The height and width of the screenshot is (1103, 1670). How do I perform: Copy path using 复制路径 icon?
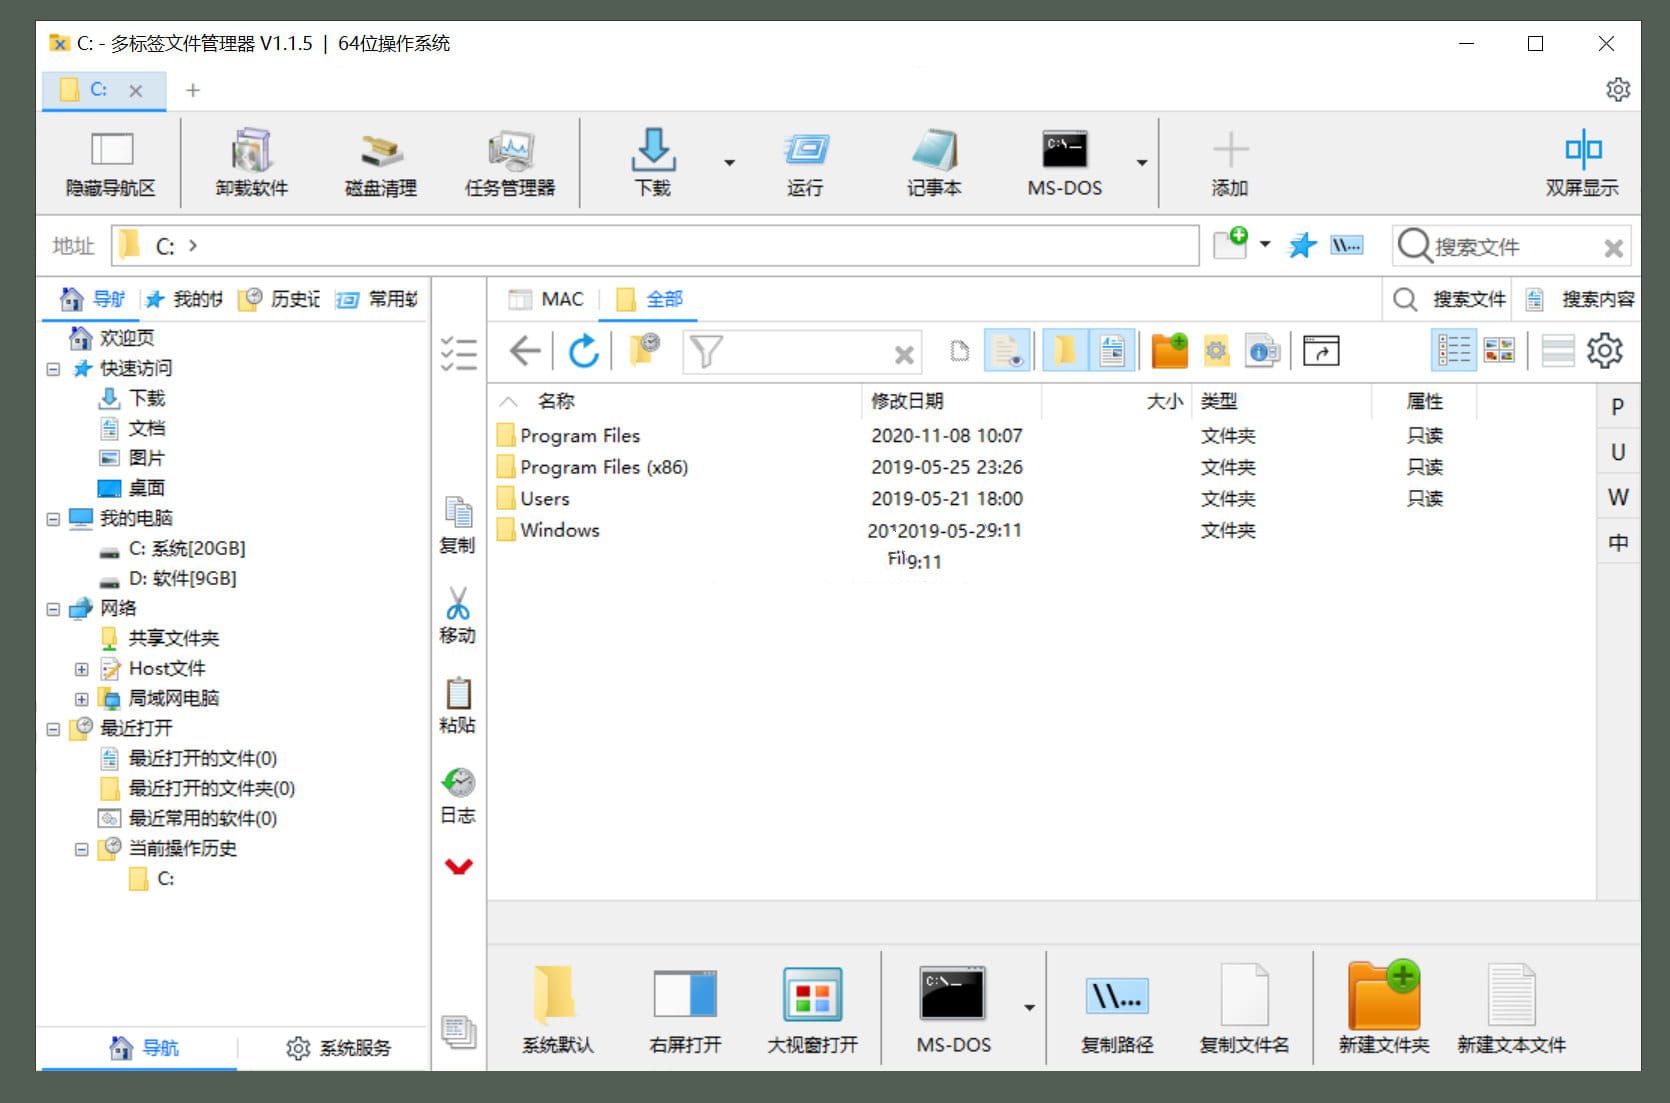[x=1116, y=1005]
